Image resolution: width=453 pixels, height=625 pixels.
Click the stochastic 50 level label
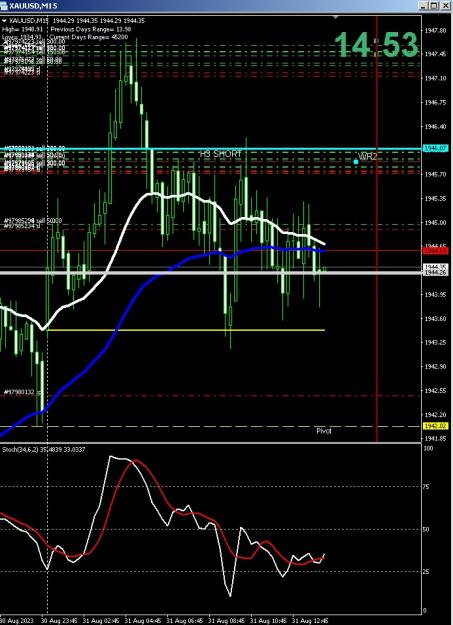click(x=427, y=529)
